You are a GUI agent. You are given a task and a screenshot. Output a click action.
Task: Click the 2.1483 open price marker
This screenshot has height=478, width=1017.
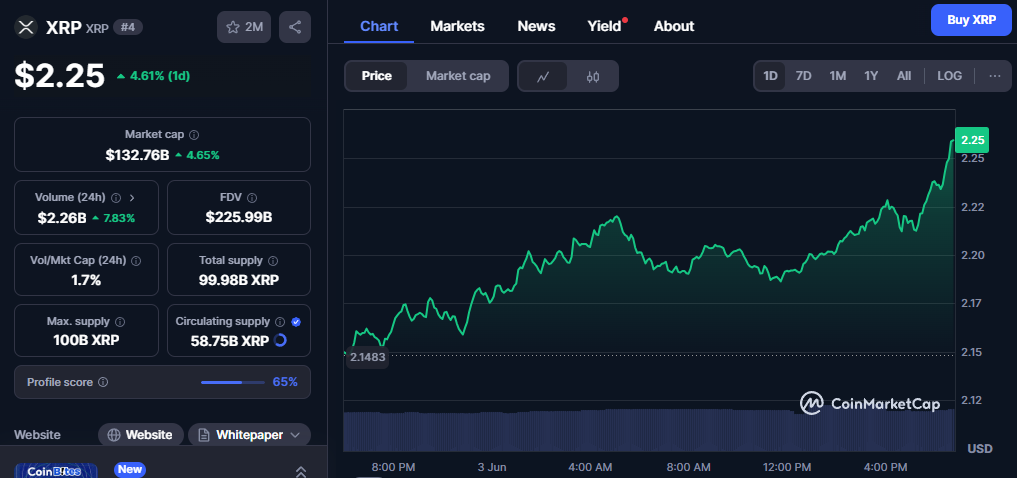pos(367,356)
